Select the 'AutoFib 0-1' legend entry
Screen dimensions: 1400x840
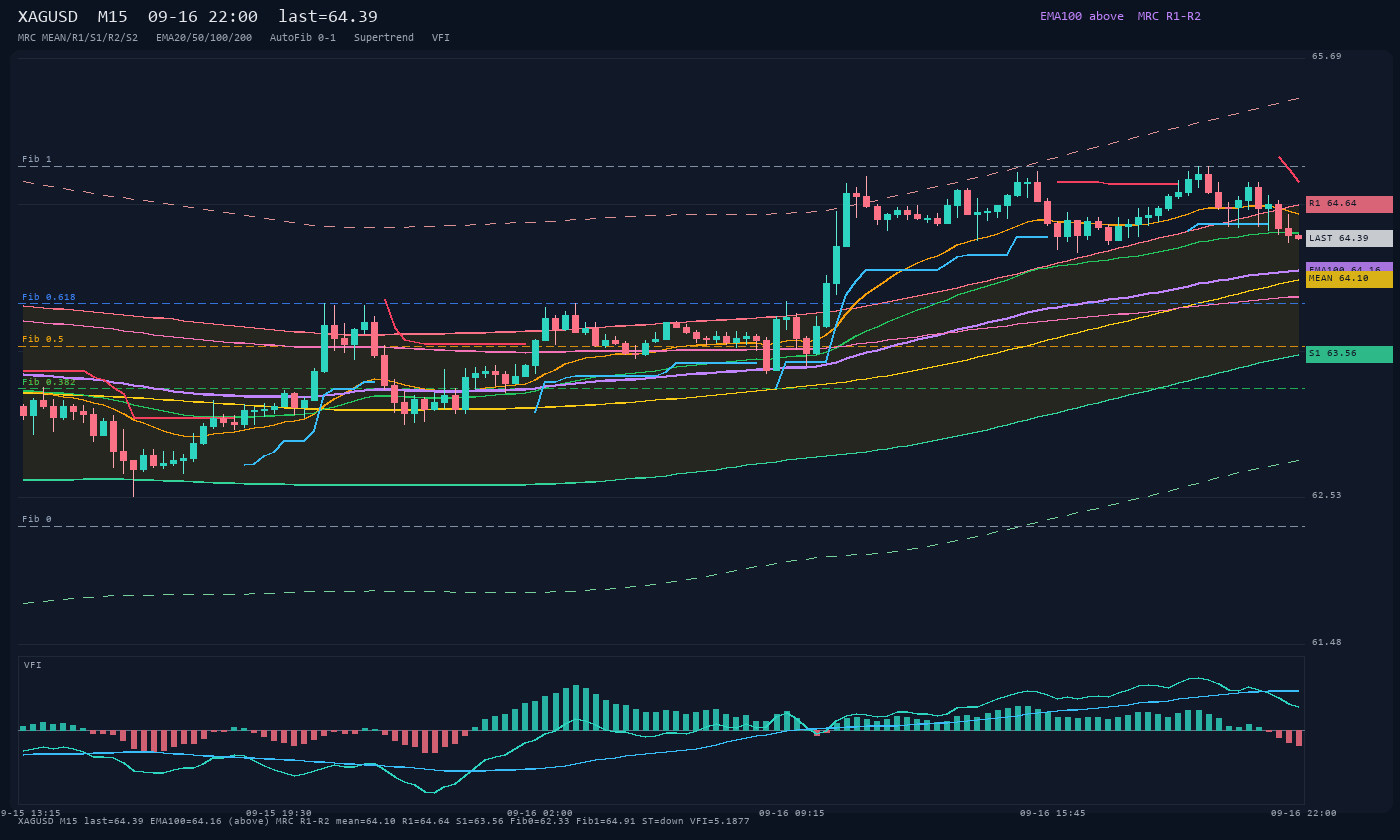pos(303,38)
